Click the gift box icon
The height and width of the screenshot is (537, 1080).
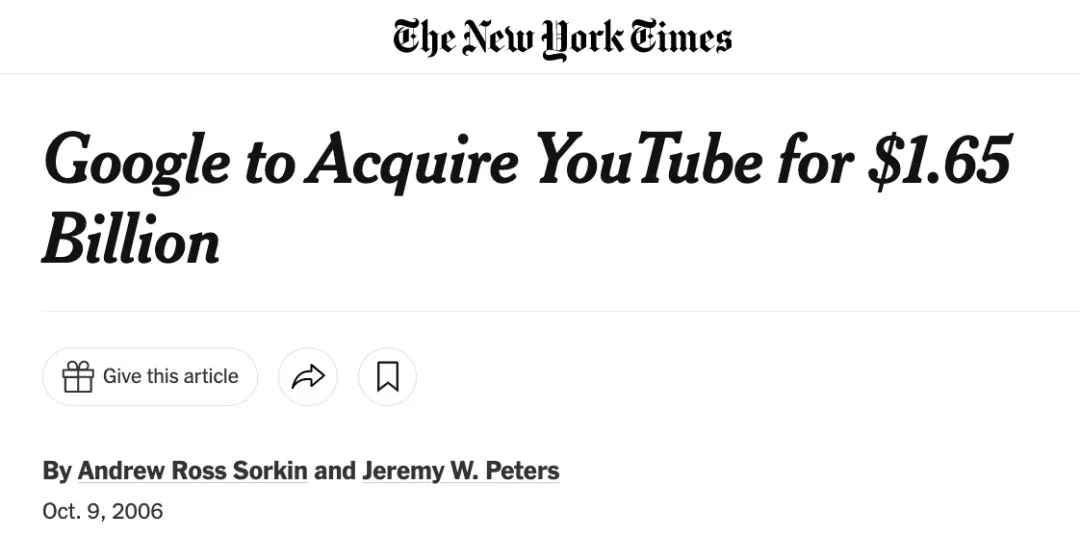tap(78, 377)
